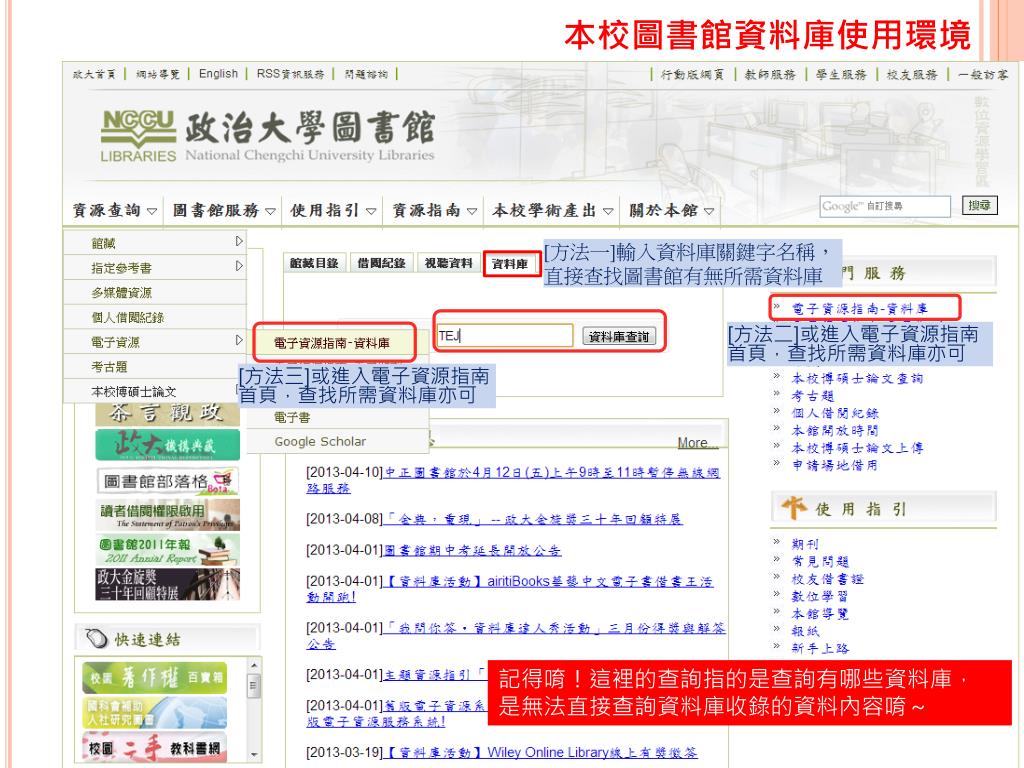Expand the 電子資源 submenu arrow

pos(239,340)
